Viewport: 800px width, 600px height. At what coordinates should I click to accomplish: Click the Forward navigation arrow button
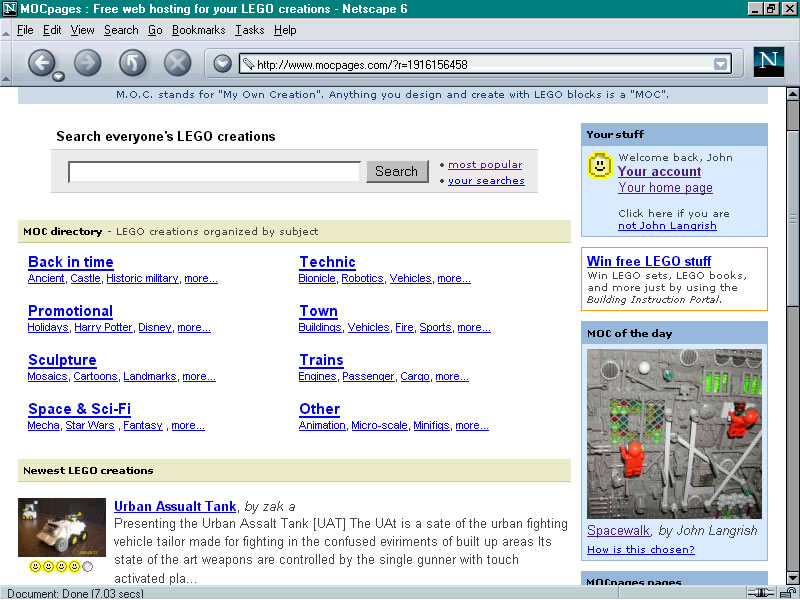pos(87,63)
